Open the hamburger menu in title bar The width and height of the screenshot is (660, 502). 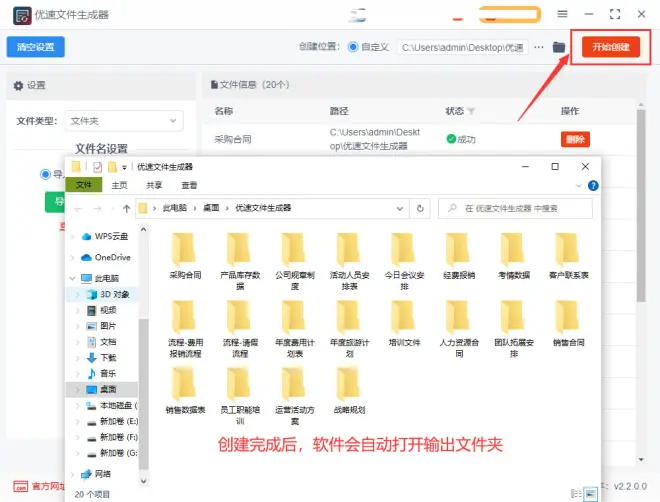pyautogui.click(x=562, y=14)
